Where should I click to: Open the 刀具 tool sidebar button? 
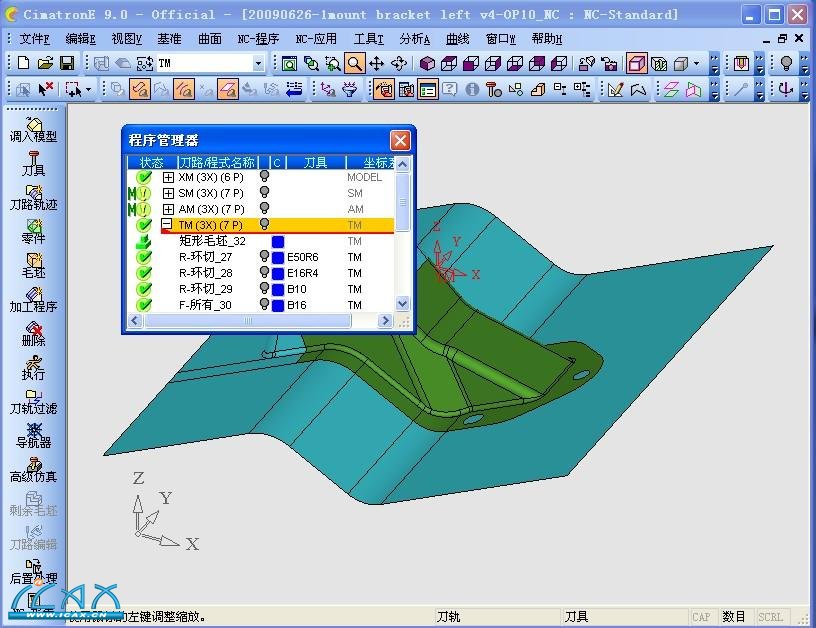click(33, 164)
